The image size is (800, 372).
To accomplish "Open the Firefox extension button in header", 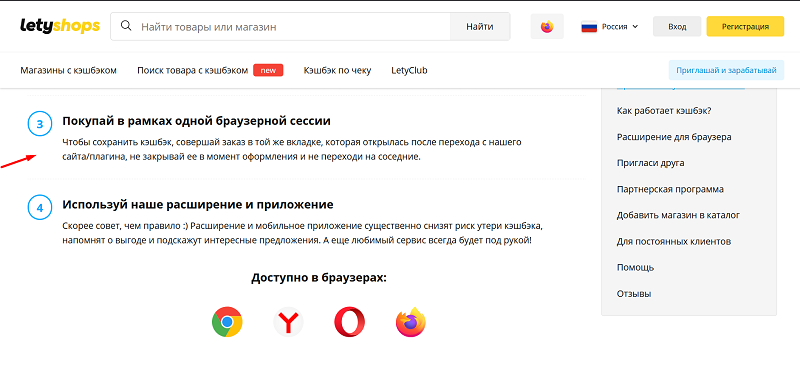I will click(x=547, y=27).
